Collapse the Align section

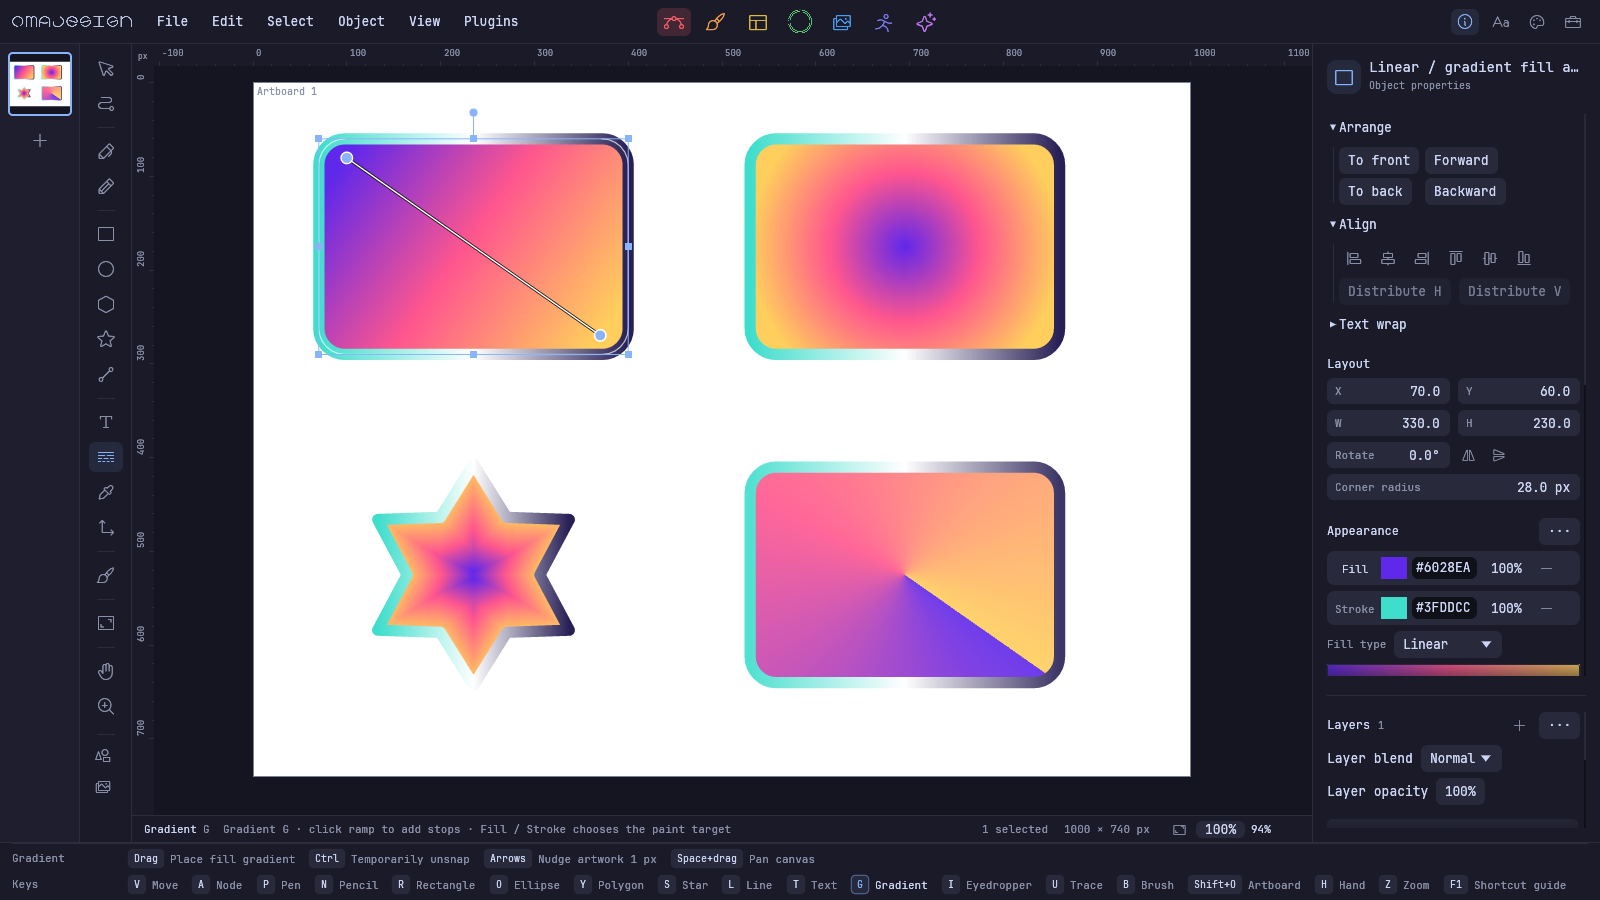[1353, 224]
